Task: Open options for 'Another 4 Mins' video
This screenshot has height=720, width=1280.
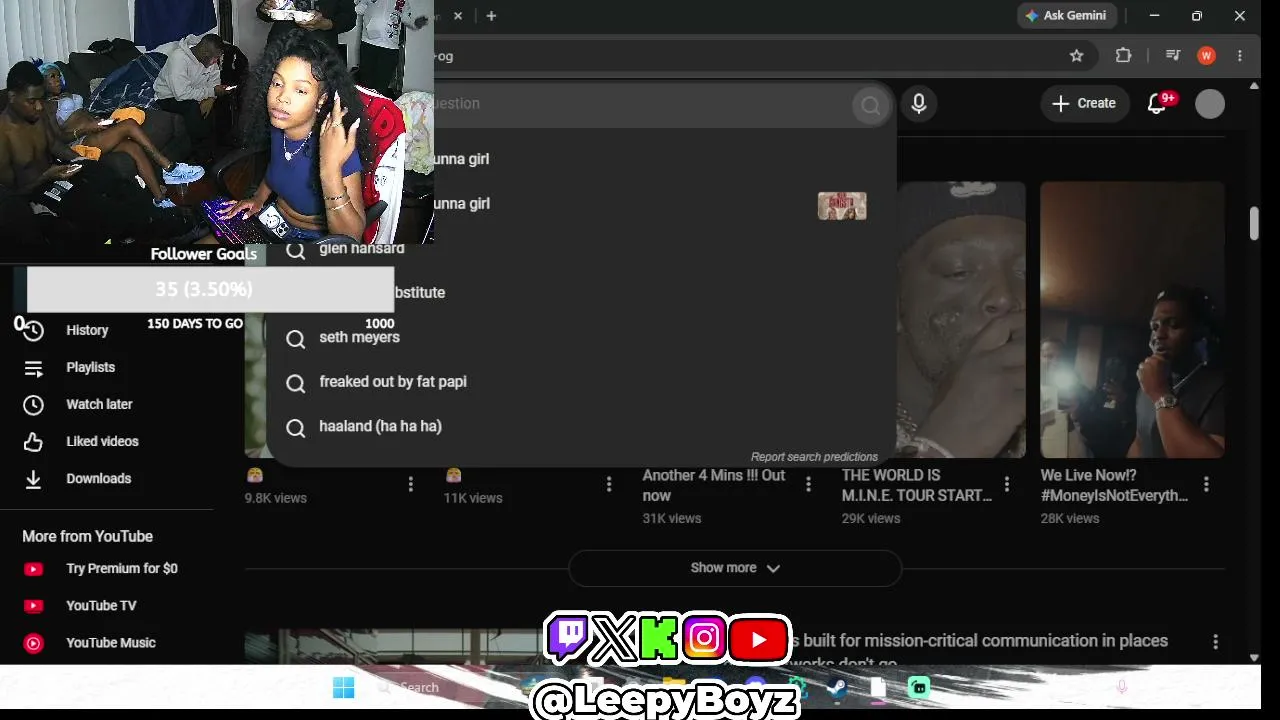Action: [x=808, y=484]
